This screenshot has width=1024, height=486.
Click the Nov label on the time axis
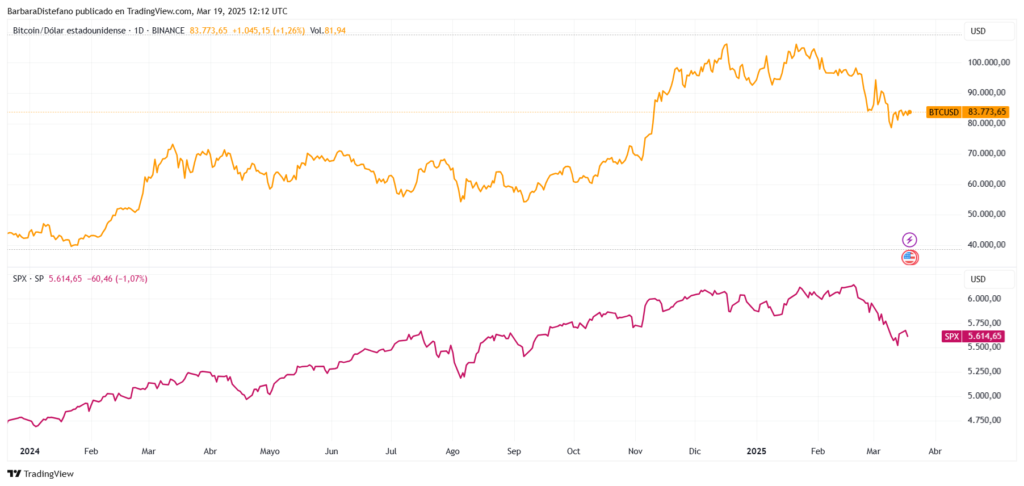(x=633, y=451)
